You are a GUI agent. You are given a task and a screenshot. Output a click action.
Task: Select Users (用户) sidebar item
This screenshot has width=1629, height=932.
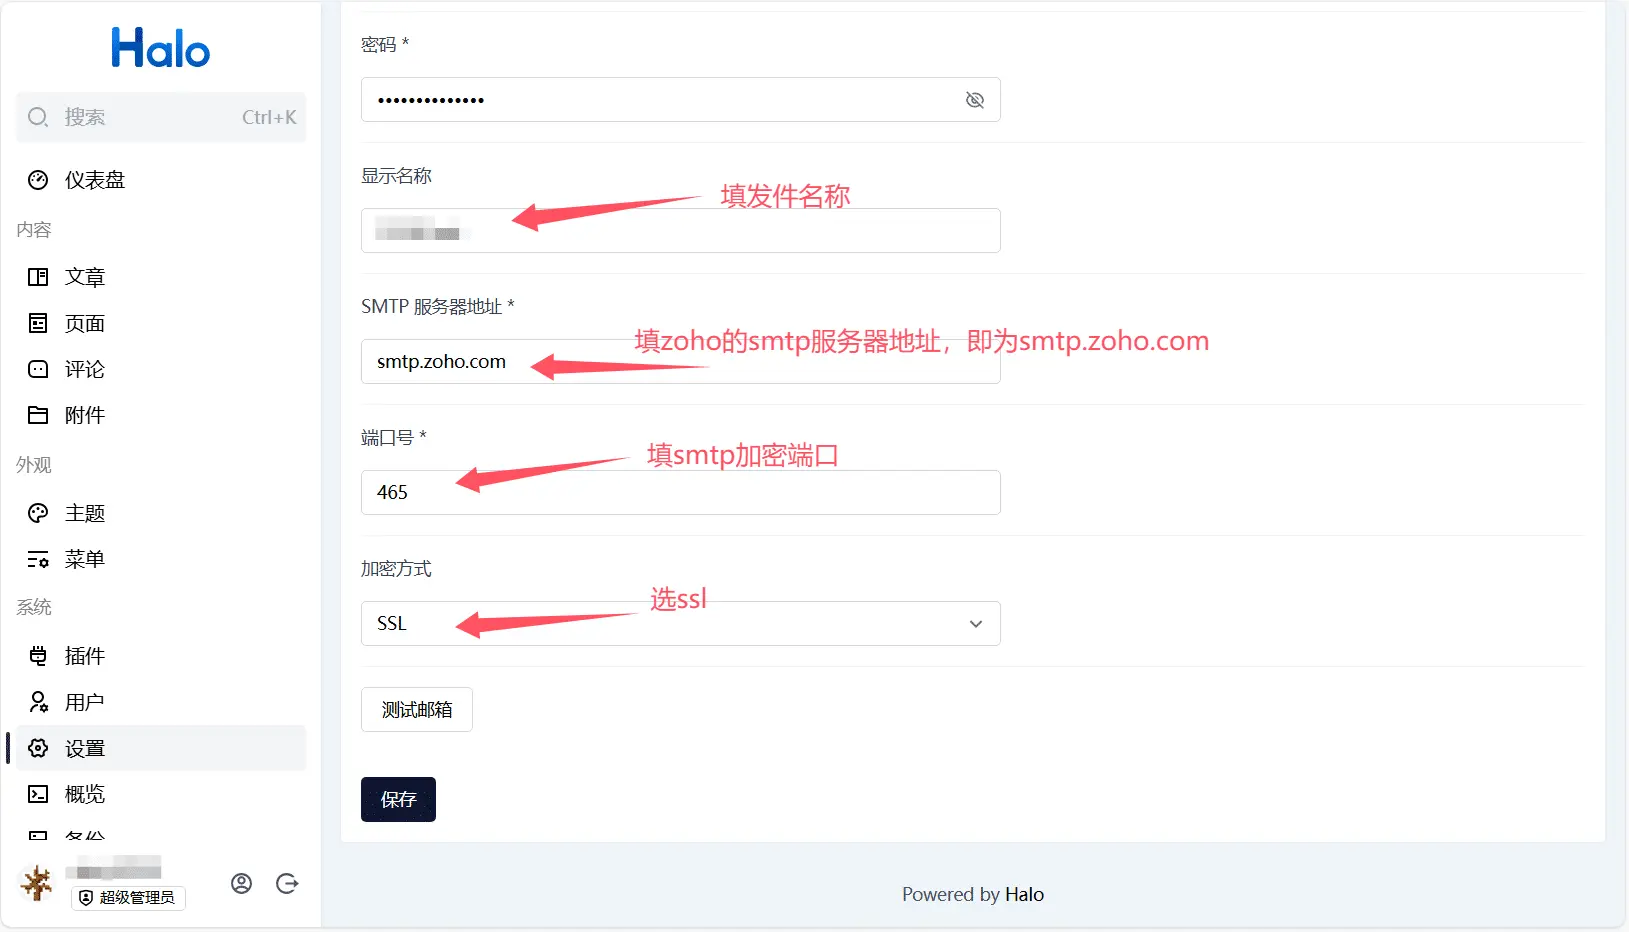click(160, 702)
